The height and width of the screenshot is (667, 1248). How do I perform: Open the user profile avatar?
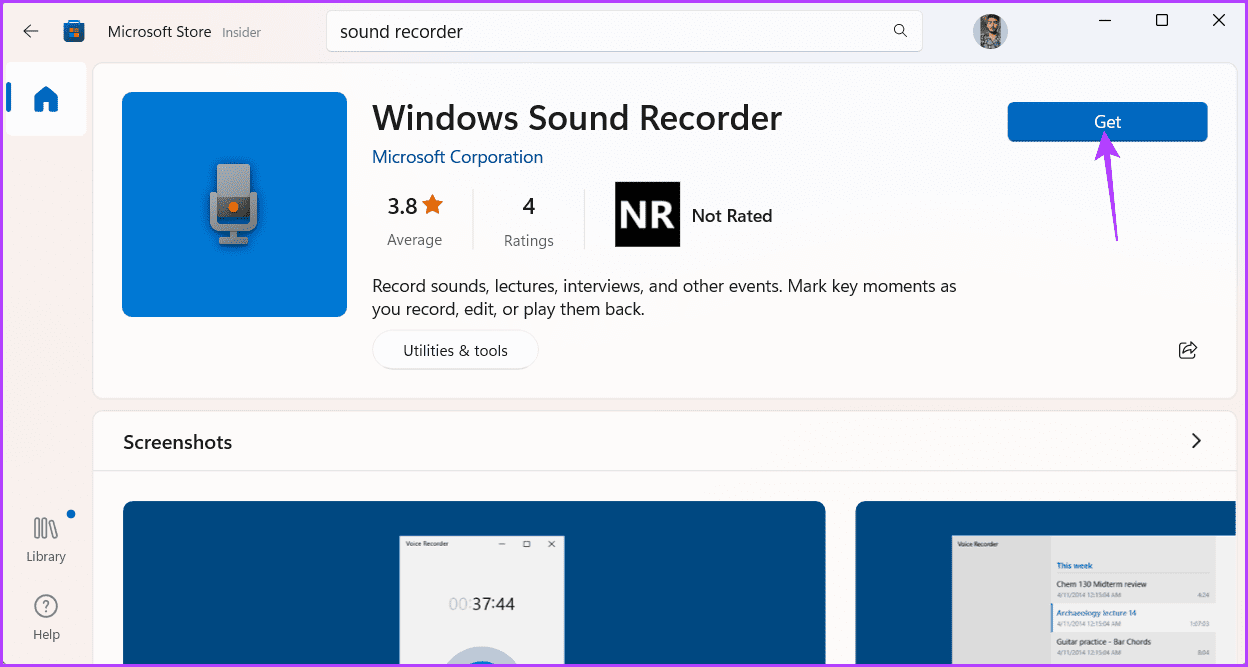click(x=990, y=32)
